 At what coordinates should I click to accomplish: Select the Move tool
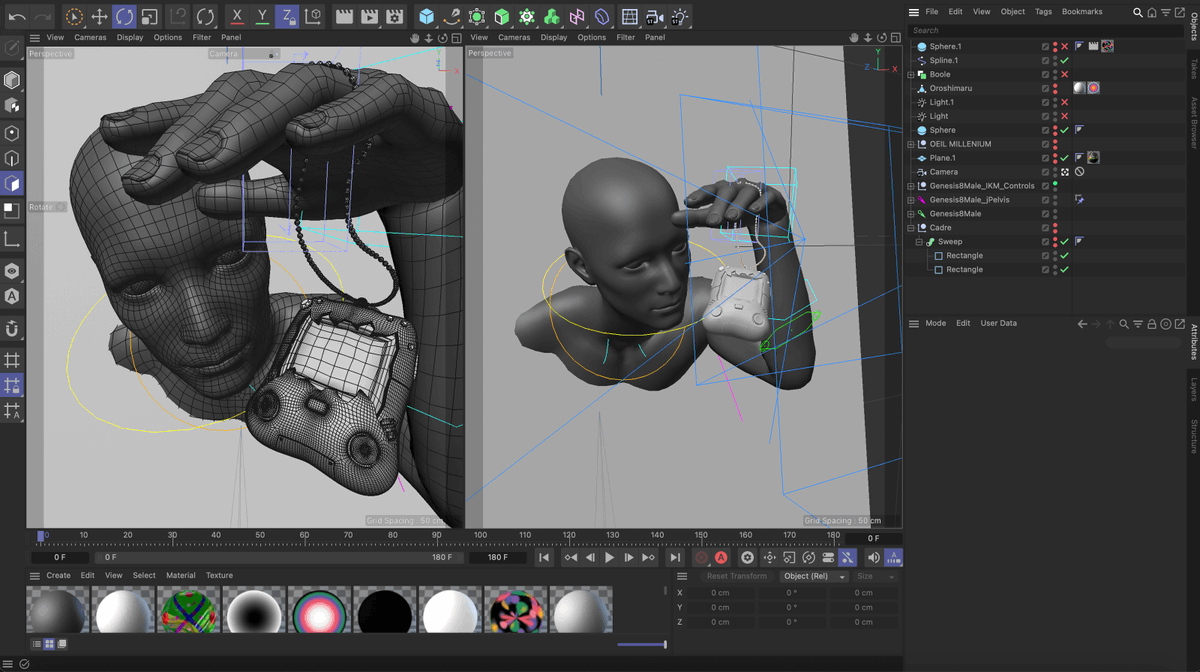coord(99,17)
